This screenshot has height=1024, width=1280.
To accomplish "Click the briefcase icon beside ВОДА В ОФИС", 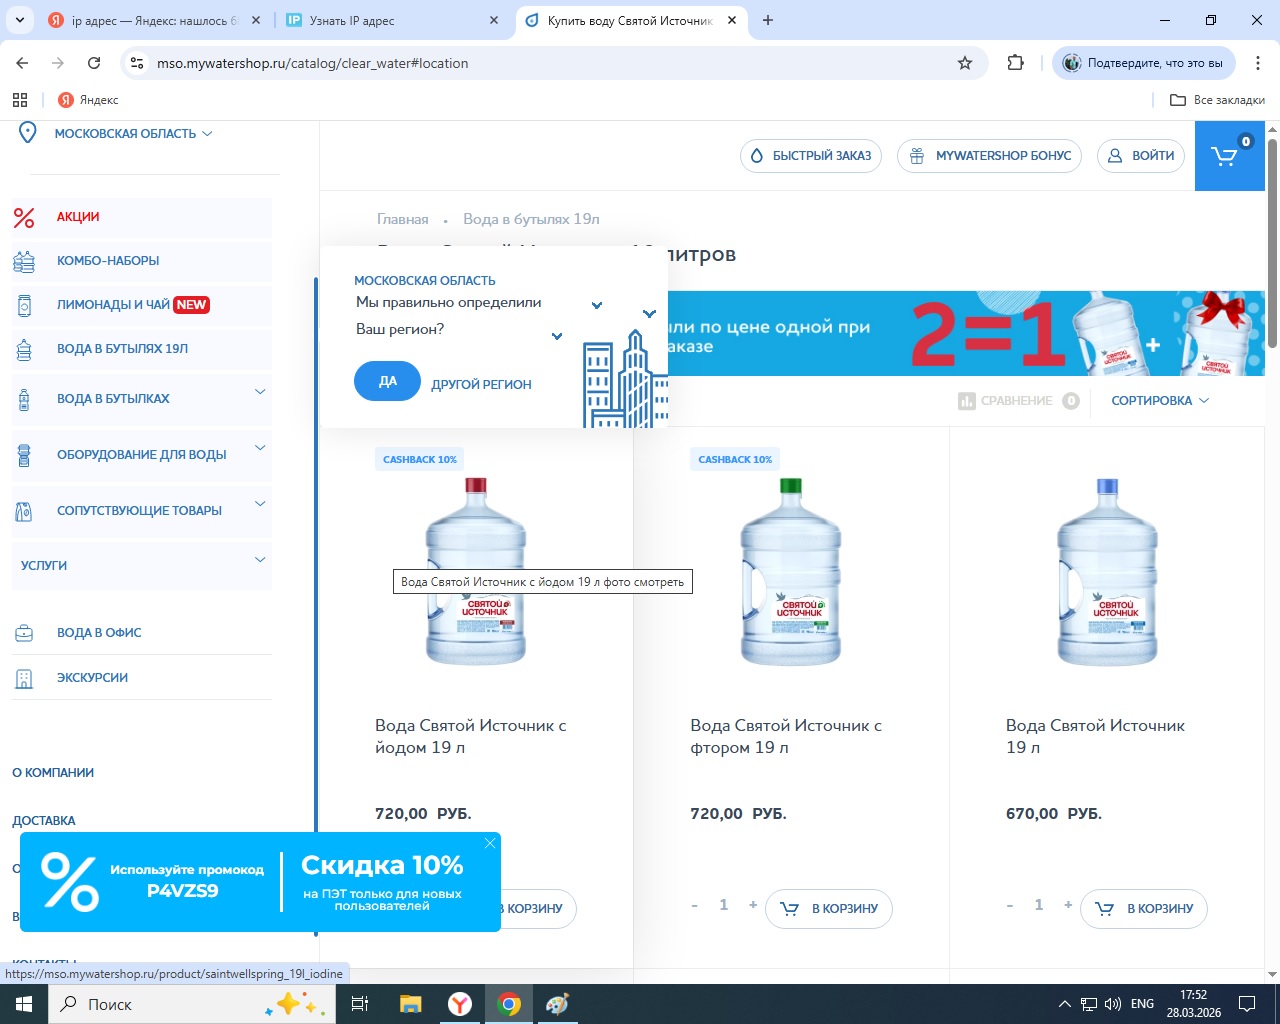I will [24, 633].
